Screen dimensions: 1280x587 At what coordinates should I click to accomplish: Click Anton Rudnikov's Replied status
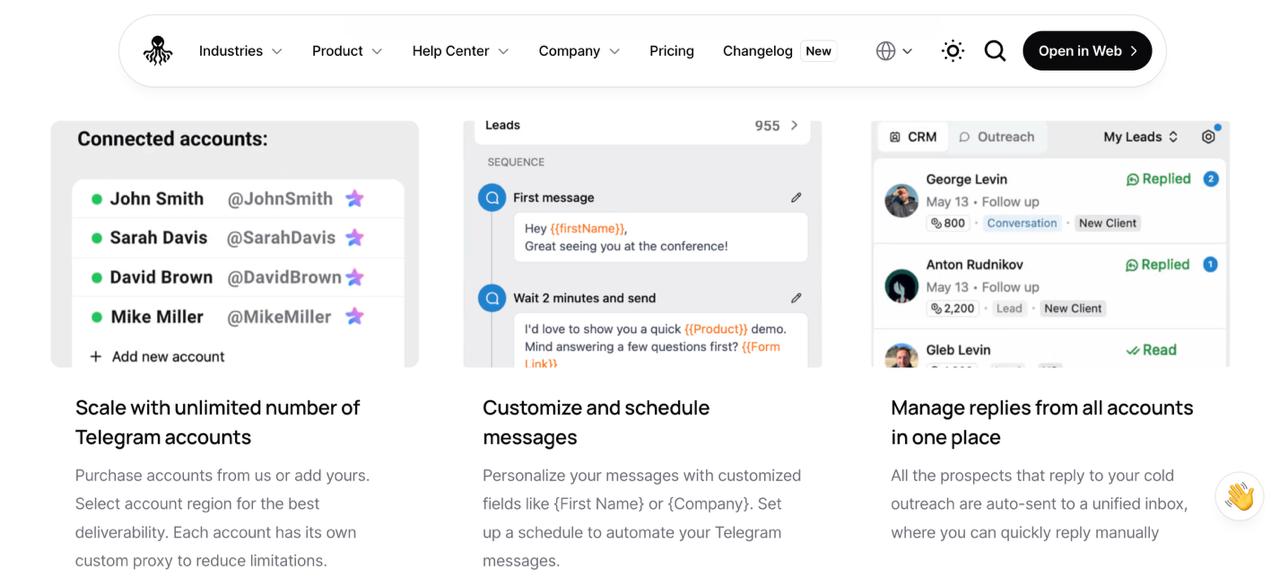coord(1158,265)
